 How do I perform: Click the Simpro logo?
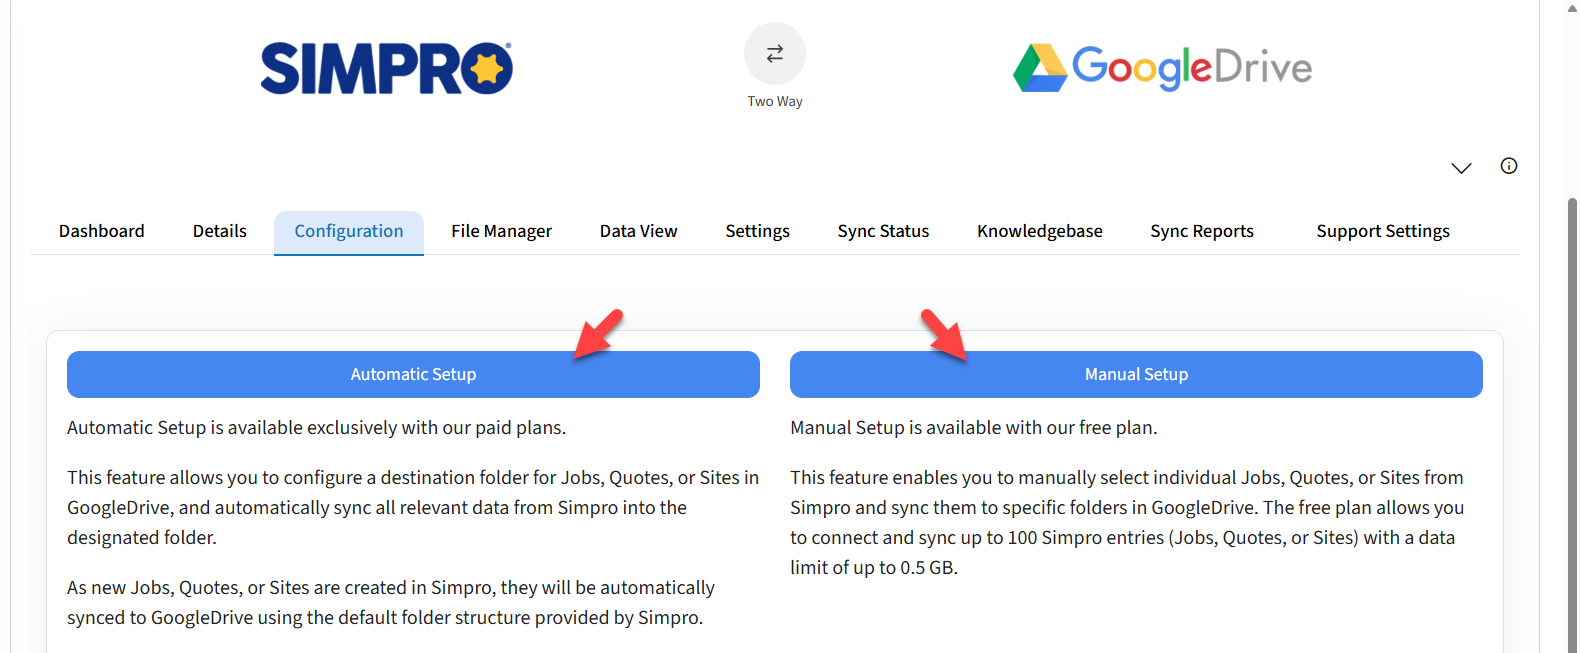click(387, 68)
